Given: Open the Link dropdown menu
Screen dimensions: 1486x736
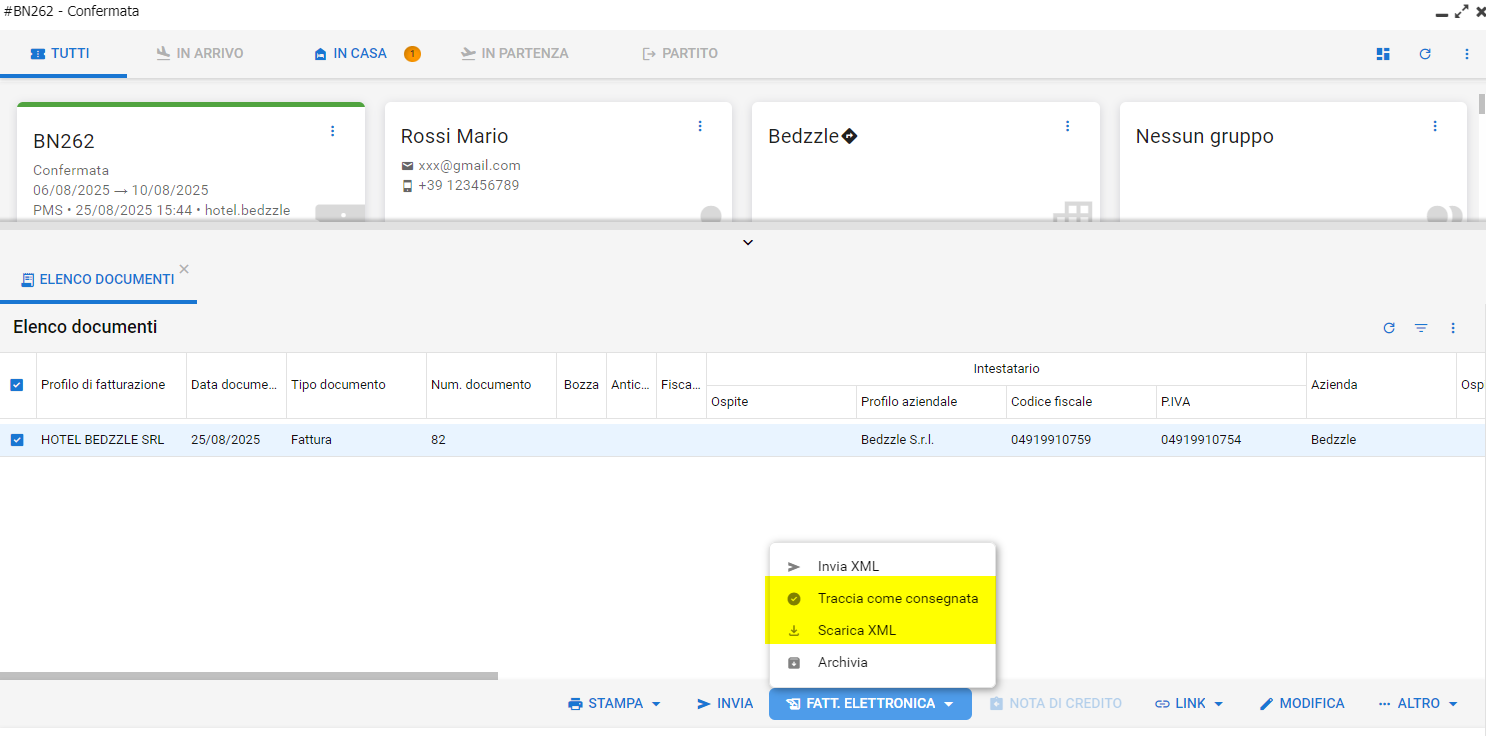Looking at the screenshot, I should [1189, 704].
